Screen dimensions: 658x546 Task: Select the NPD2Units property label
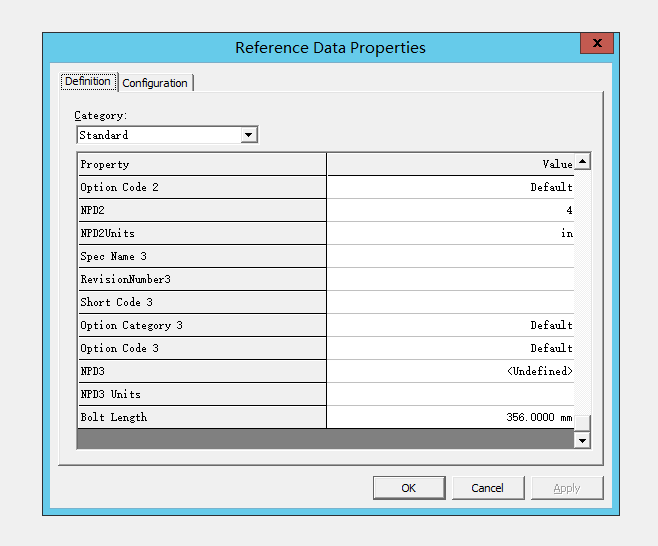click(202, 233)
